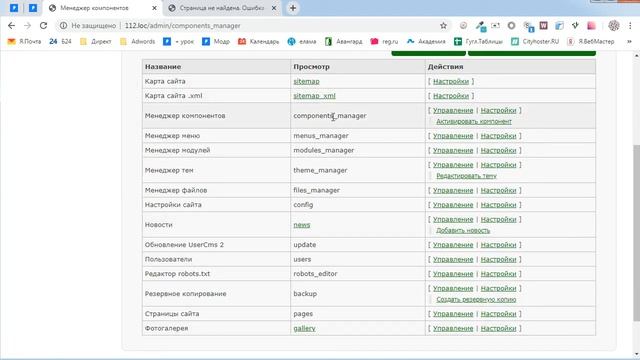The image size is (640, 360).
Task: Open Настройки for Карта сайта
Action: [451, 81]
